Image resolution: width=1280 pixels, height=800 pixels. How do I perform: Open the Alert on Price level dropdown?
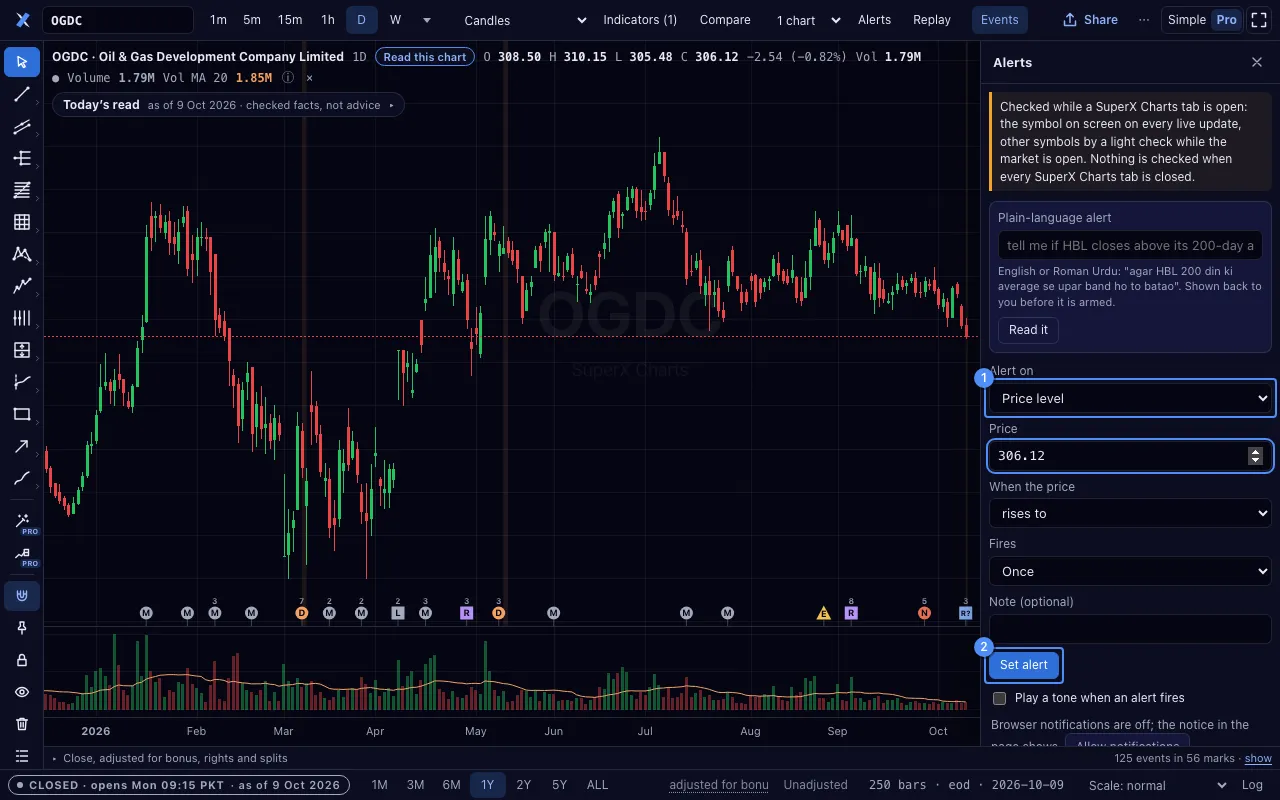pos(1130,398)
